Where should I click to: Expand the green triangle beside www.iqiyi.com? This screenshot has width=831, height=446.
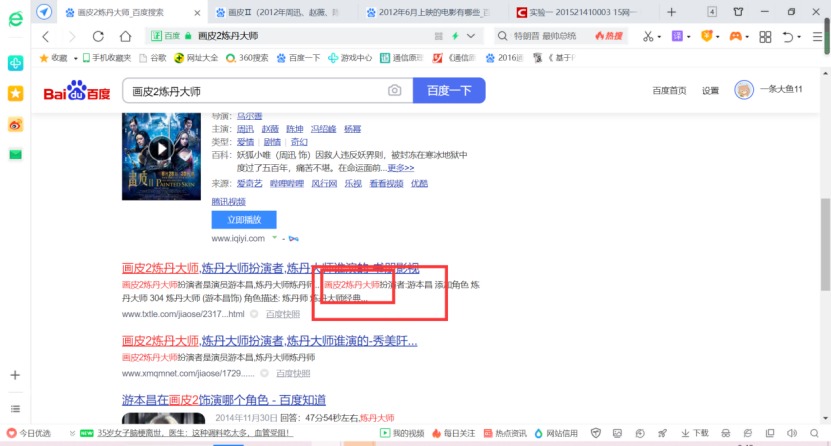click(x=275, y=238)
